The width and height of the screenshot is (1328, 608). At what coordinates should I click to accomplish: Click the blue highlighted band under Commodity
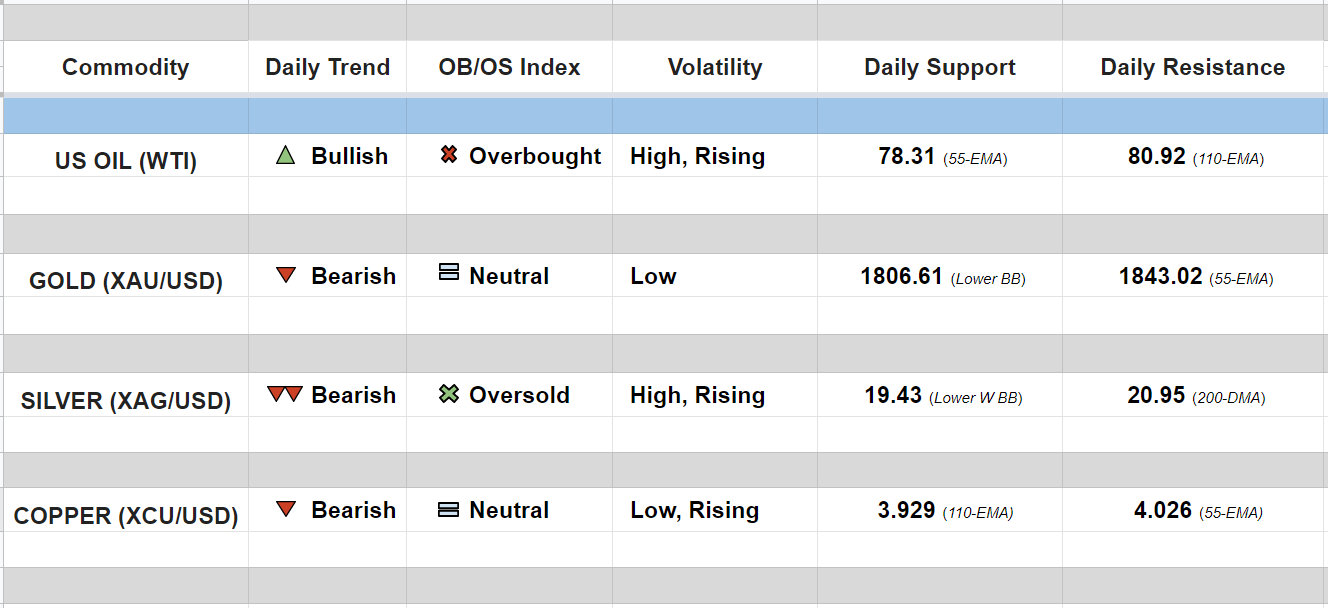point(126,116)
